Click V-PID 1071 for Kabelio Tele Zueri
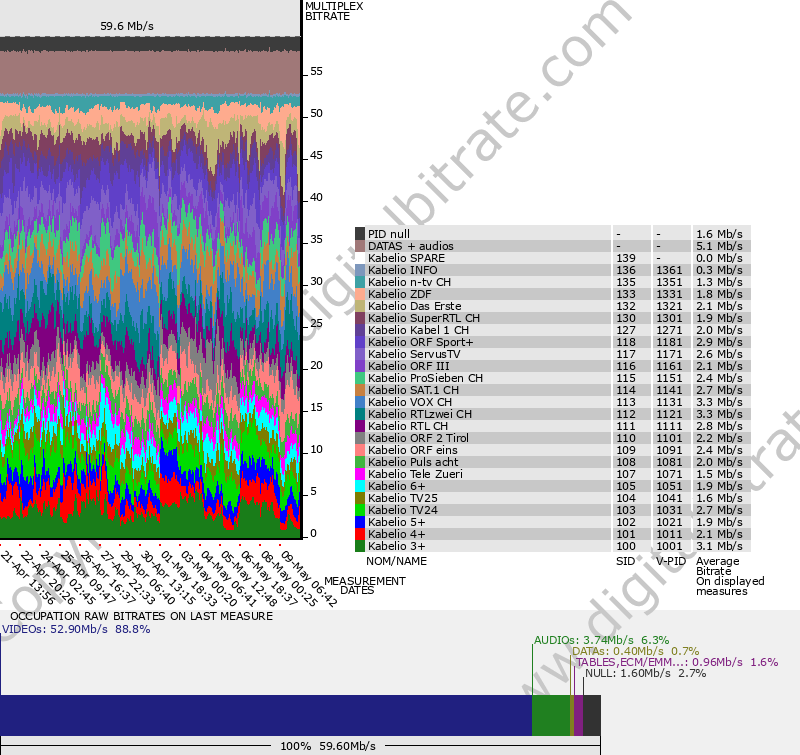This screenshot has height=755, width=800. pos(669,474)
